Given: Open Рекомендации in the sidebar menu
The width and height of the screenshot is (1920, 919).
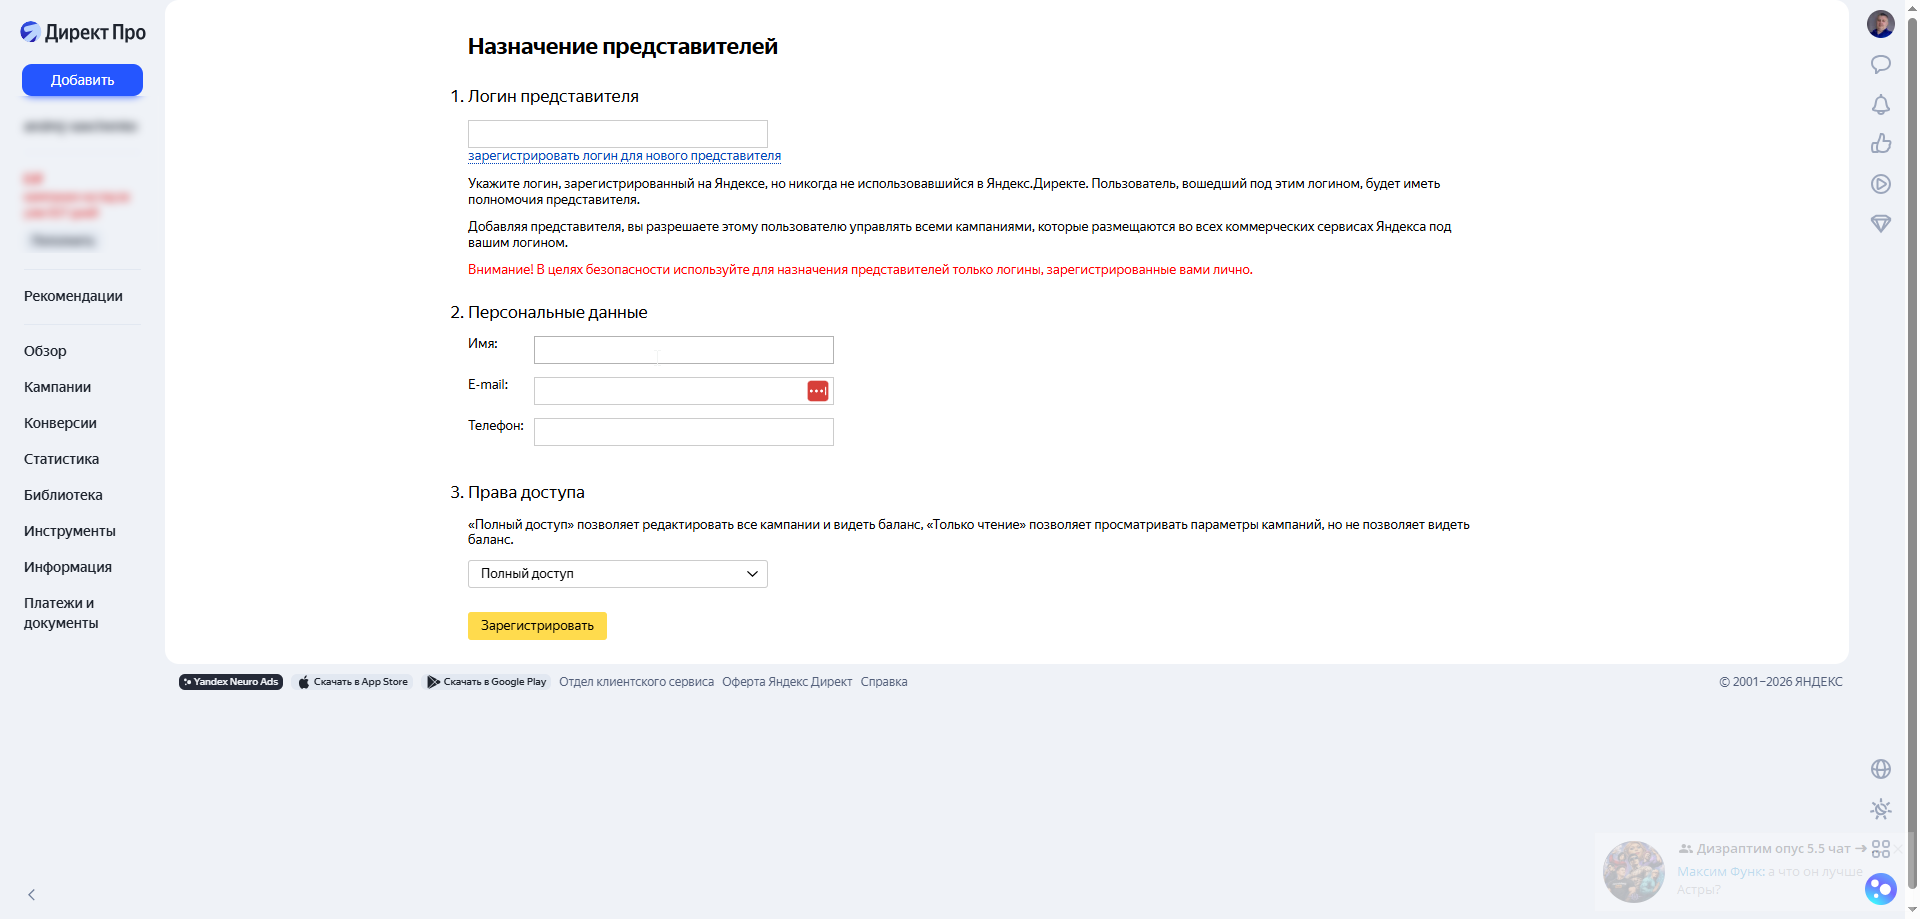Looking at the screenshot, I should [73, 296].
